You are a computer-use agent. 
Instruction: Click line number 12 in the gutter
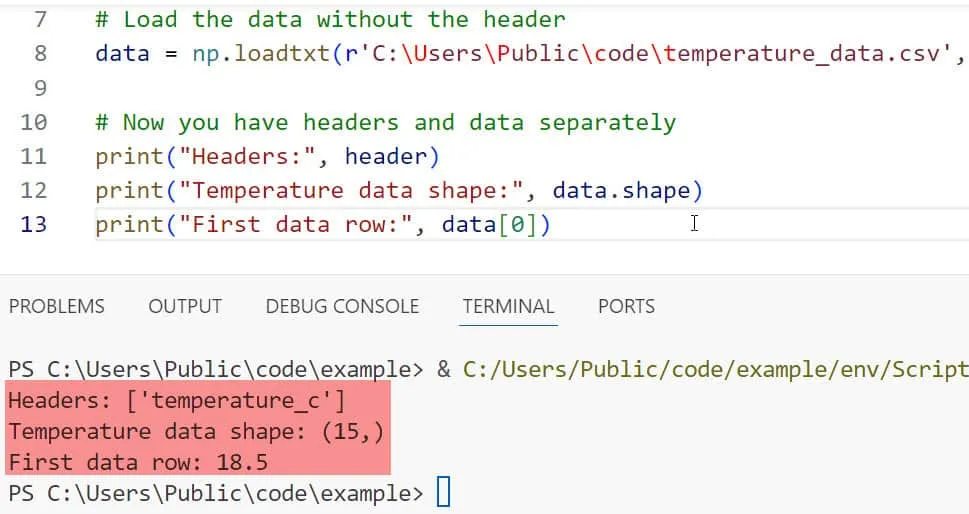(34, 190)
